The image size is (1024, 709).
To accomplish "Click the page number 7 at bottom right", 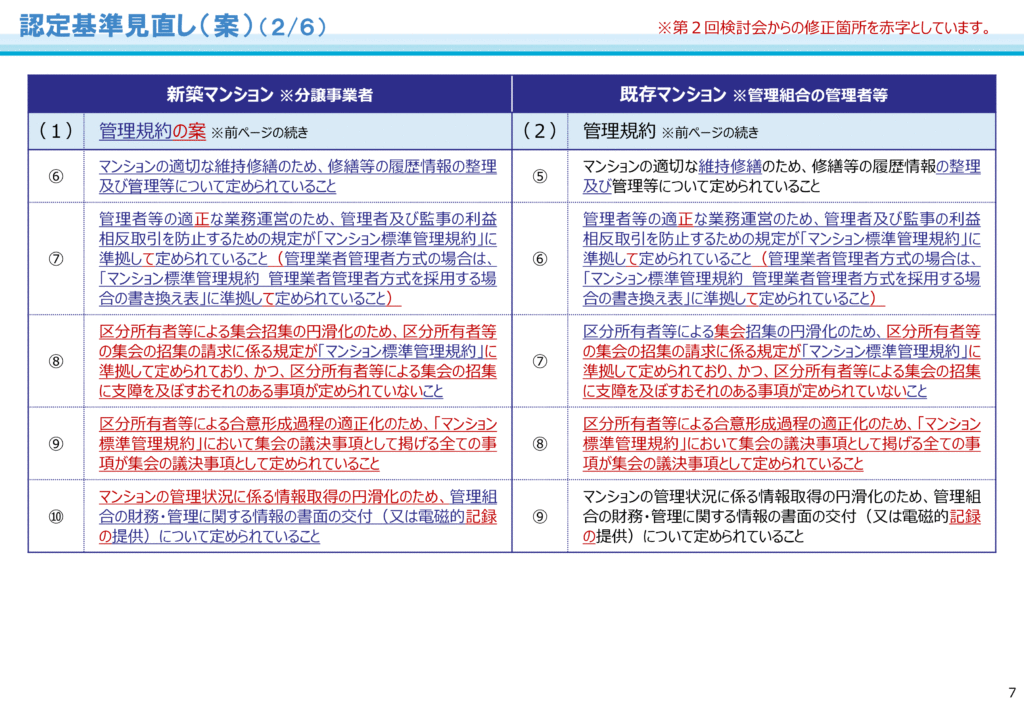I will click(1009, 693).
